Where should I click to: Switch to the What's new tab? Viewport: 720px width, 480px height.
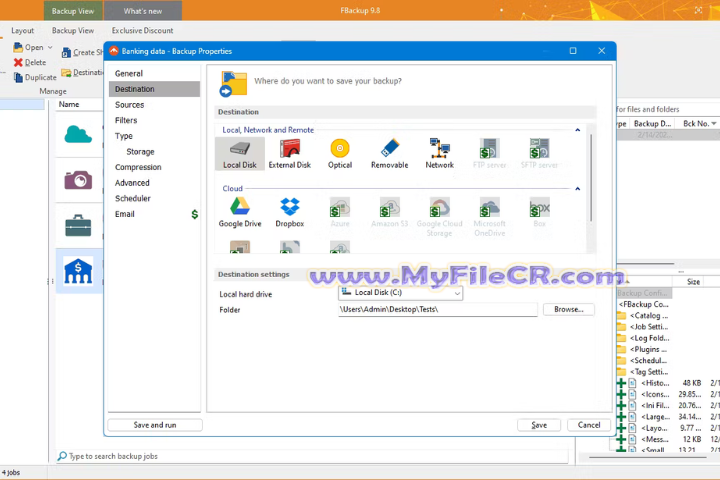(143, 11)
